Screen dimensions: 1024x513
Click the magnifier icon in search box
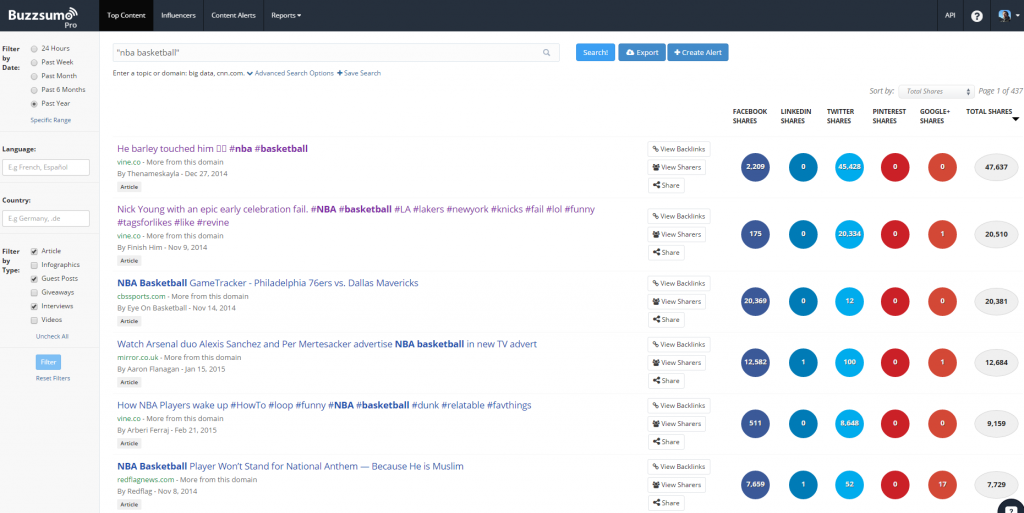tap(547, 52)
